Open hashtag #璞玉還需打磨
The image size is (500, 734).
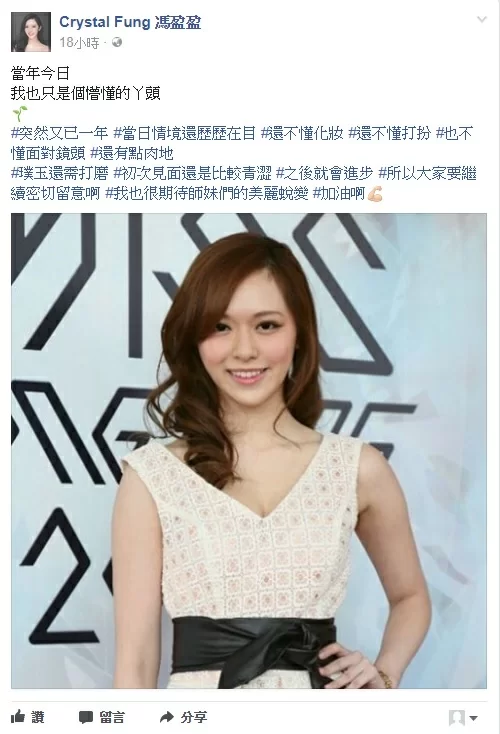click(x=59, y=174)
